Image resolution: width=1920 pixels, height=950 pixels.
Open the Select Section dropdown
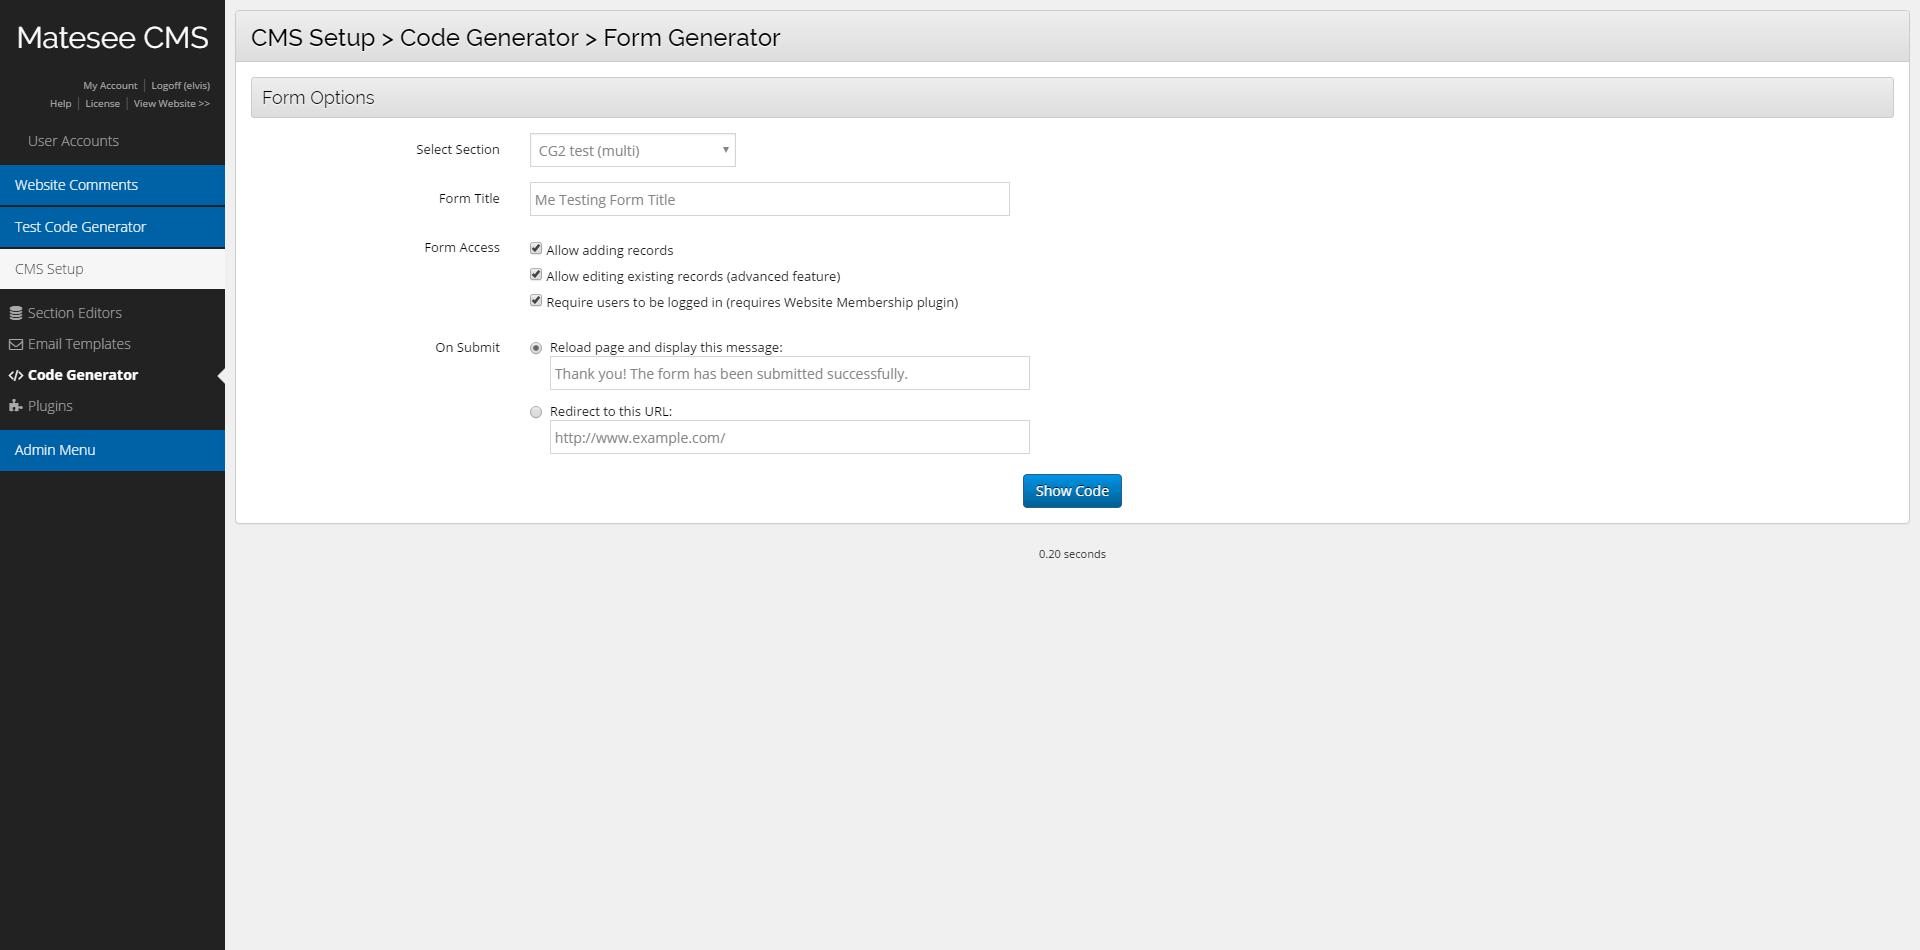click(x=632, y=150)
